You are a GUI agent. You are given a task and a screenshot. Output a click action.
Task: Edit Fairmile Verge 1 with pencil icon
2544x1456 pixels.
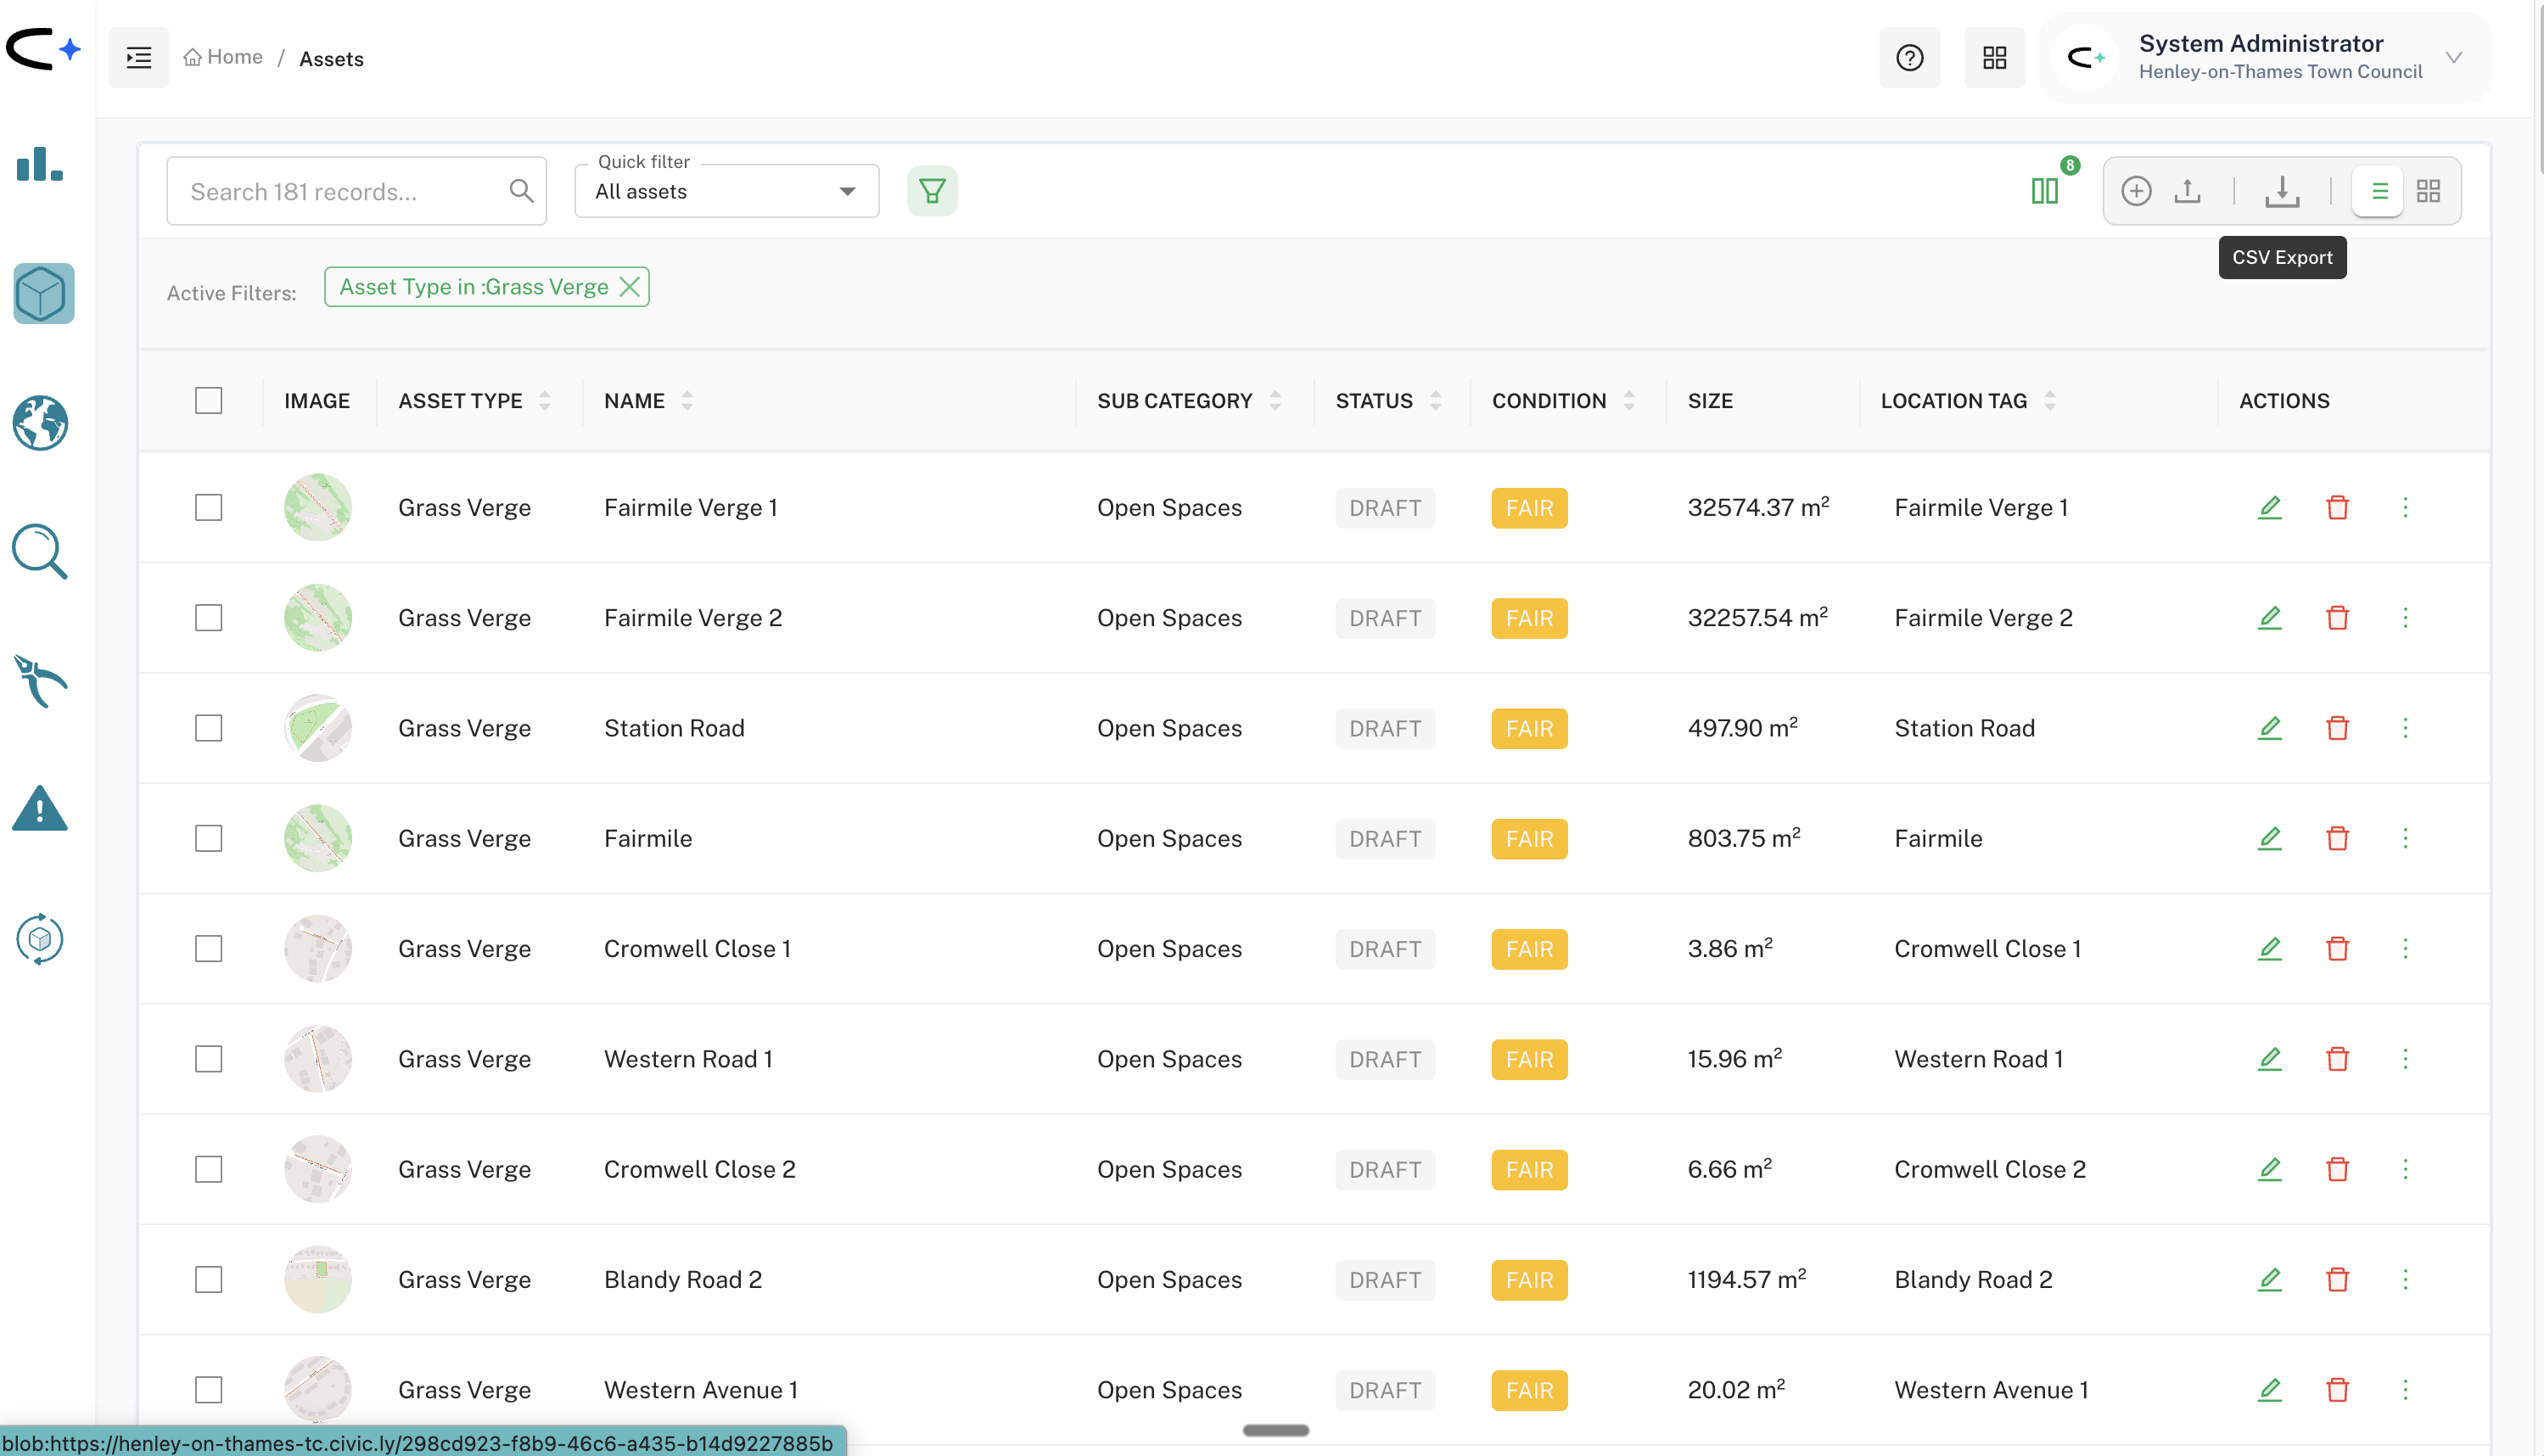pyautogui.click(x=2270, y=507)
